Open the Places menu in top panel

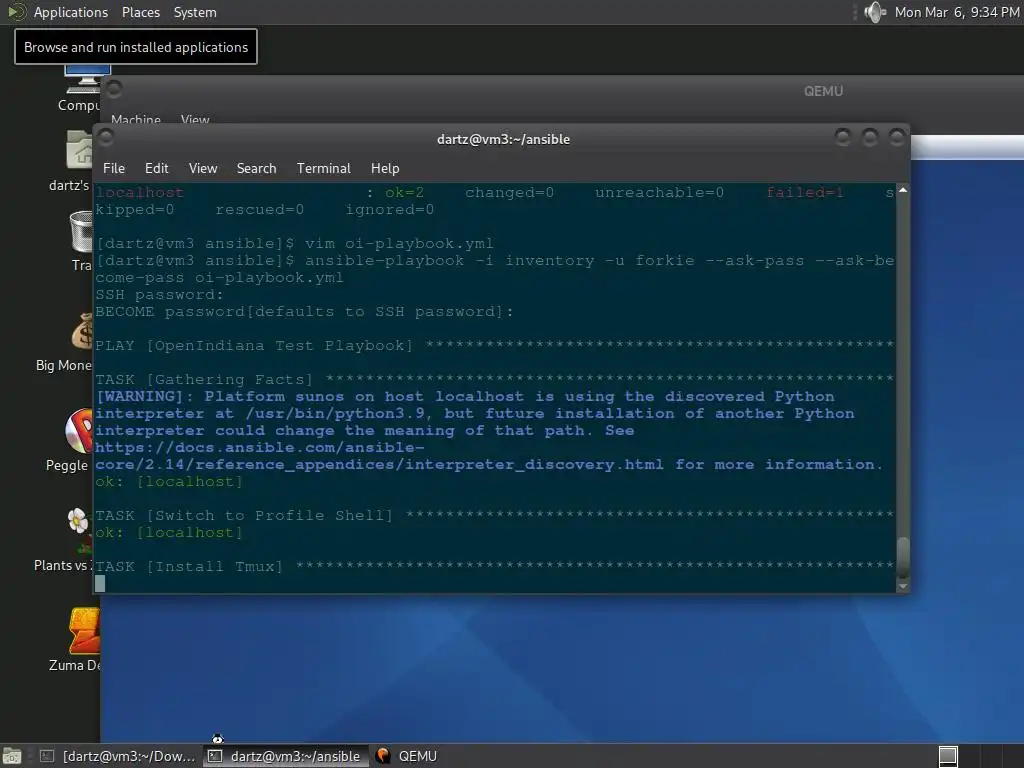point(140,12)
